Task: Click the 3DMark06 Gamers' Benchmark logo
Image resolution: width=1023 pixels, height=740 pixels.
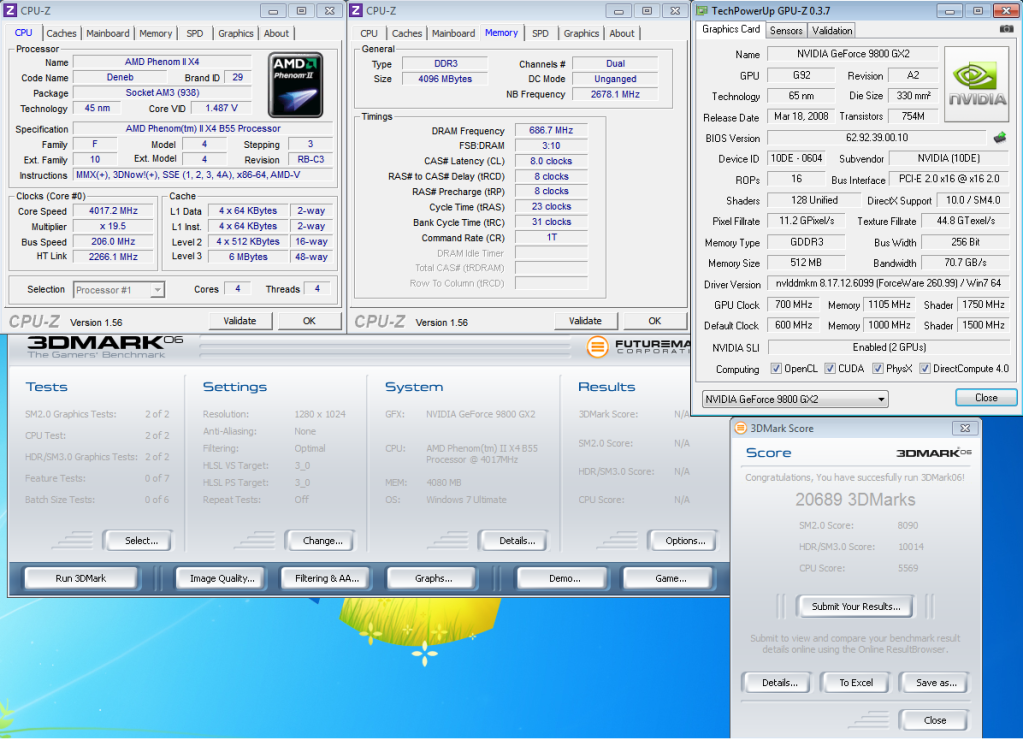Action: click(x=105, y=346)
